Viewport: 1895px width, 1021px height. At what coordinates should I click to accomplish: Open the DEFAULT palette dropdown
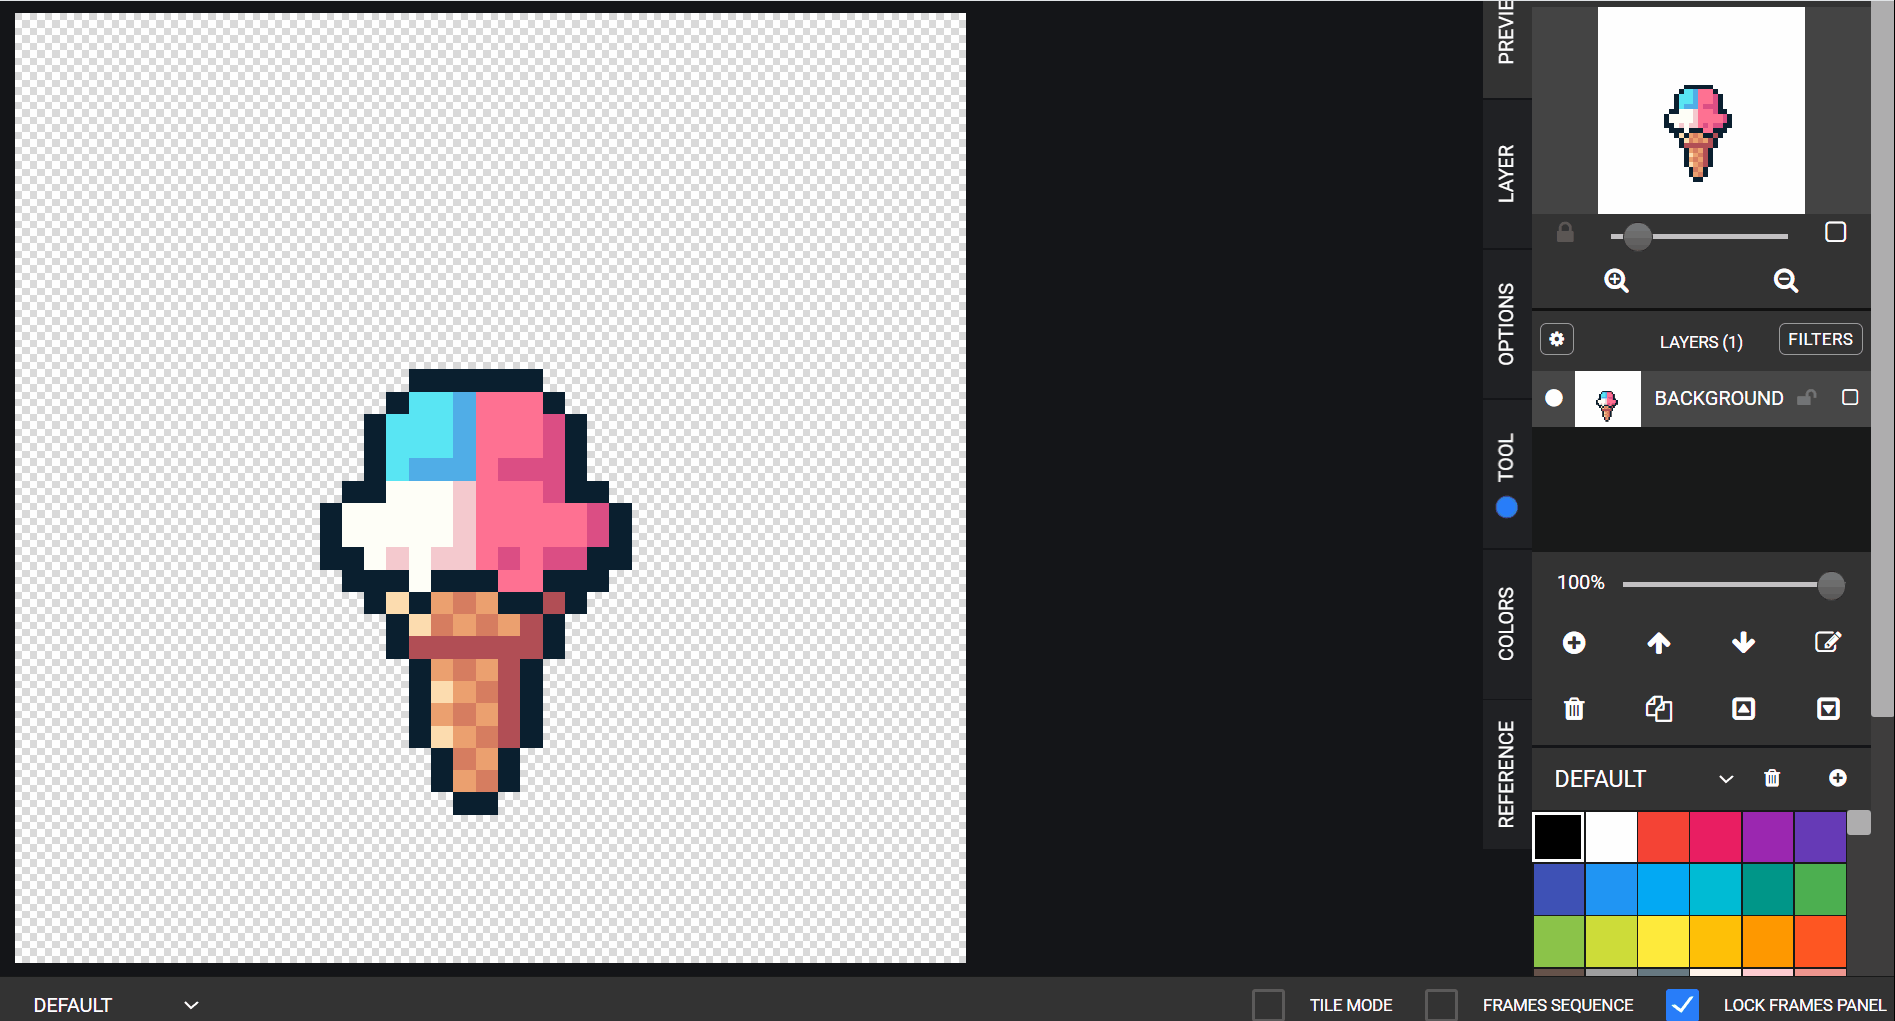[x=1644, y=779]
